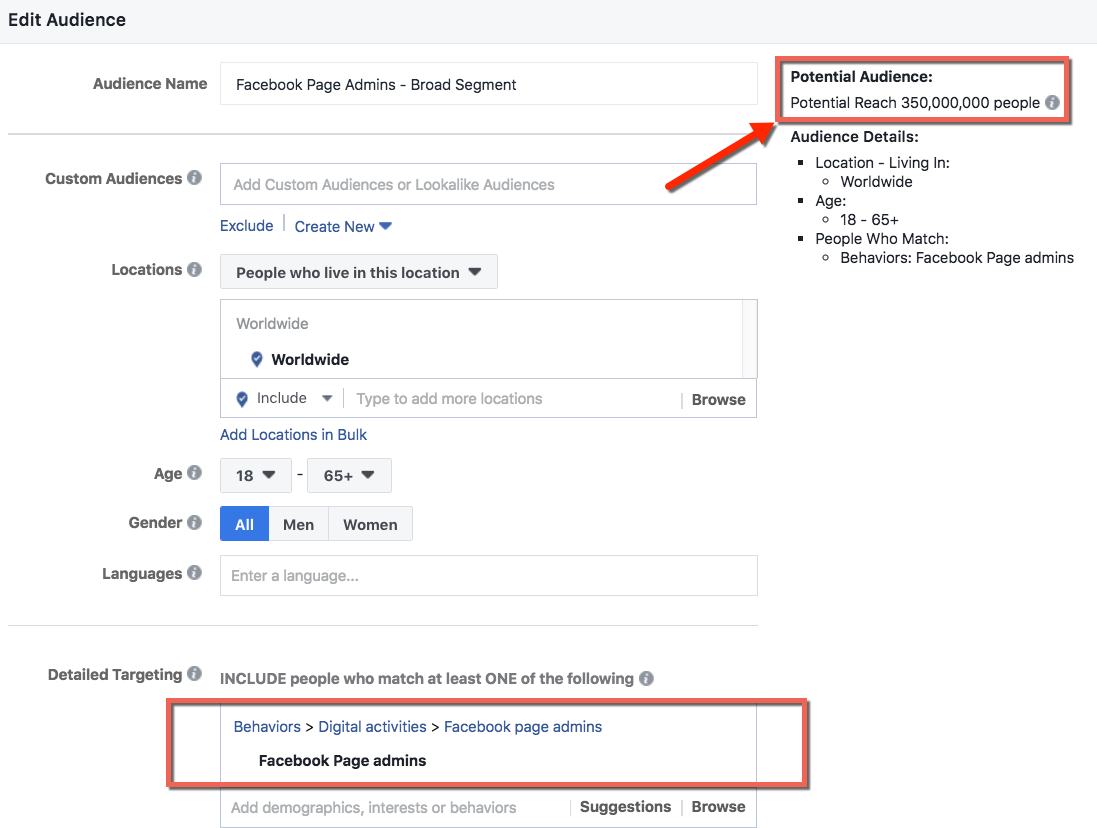The image size is (1097, 828).
Task: Follow the Digital activities breadcrumb link
Action: click(x=372, y=727)
